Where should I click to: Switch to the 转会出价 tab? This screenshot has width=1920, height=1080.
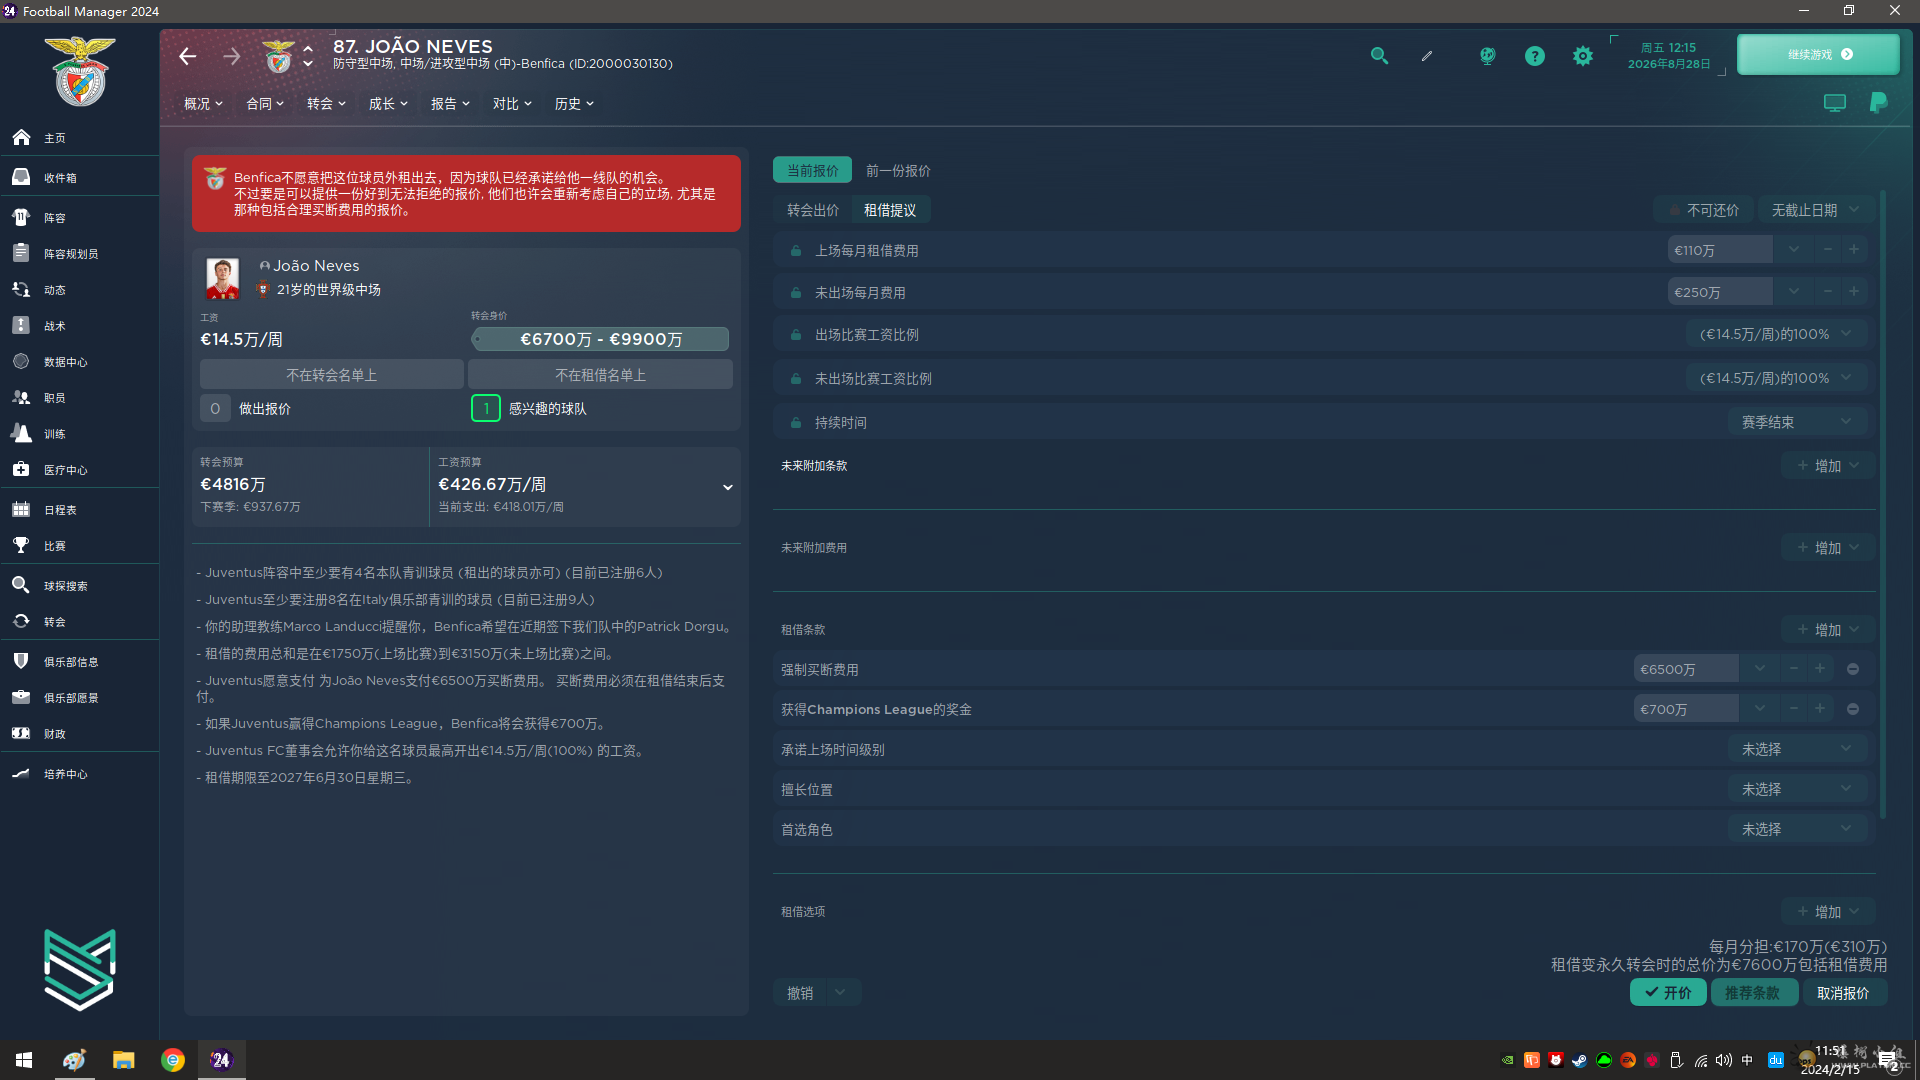pos(812,210)
